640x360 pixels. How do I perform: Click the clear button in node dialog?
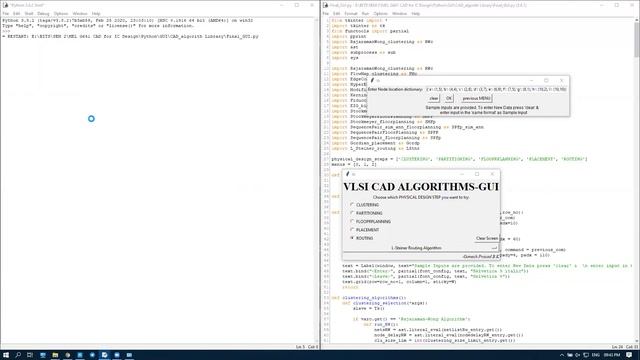pyautogui.click(x=433, y=98)
